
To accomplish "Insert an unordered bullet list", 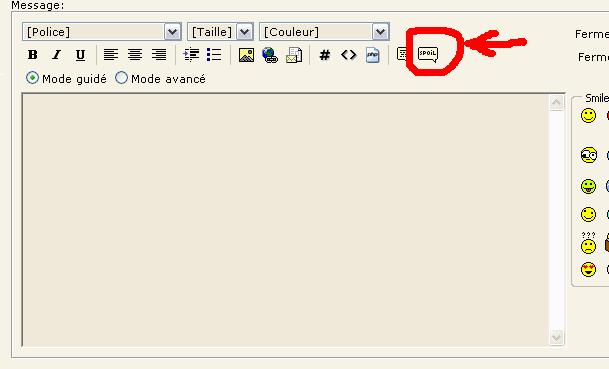I will [x=214, y=55].
